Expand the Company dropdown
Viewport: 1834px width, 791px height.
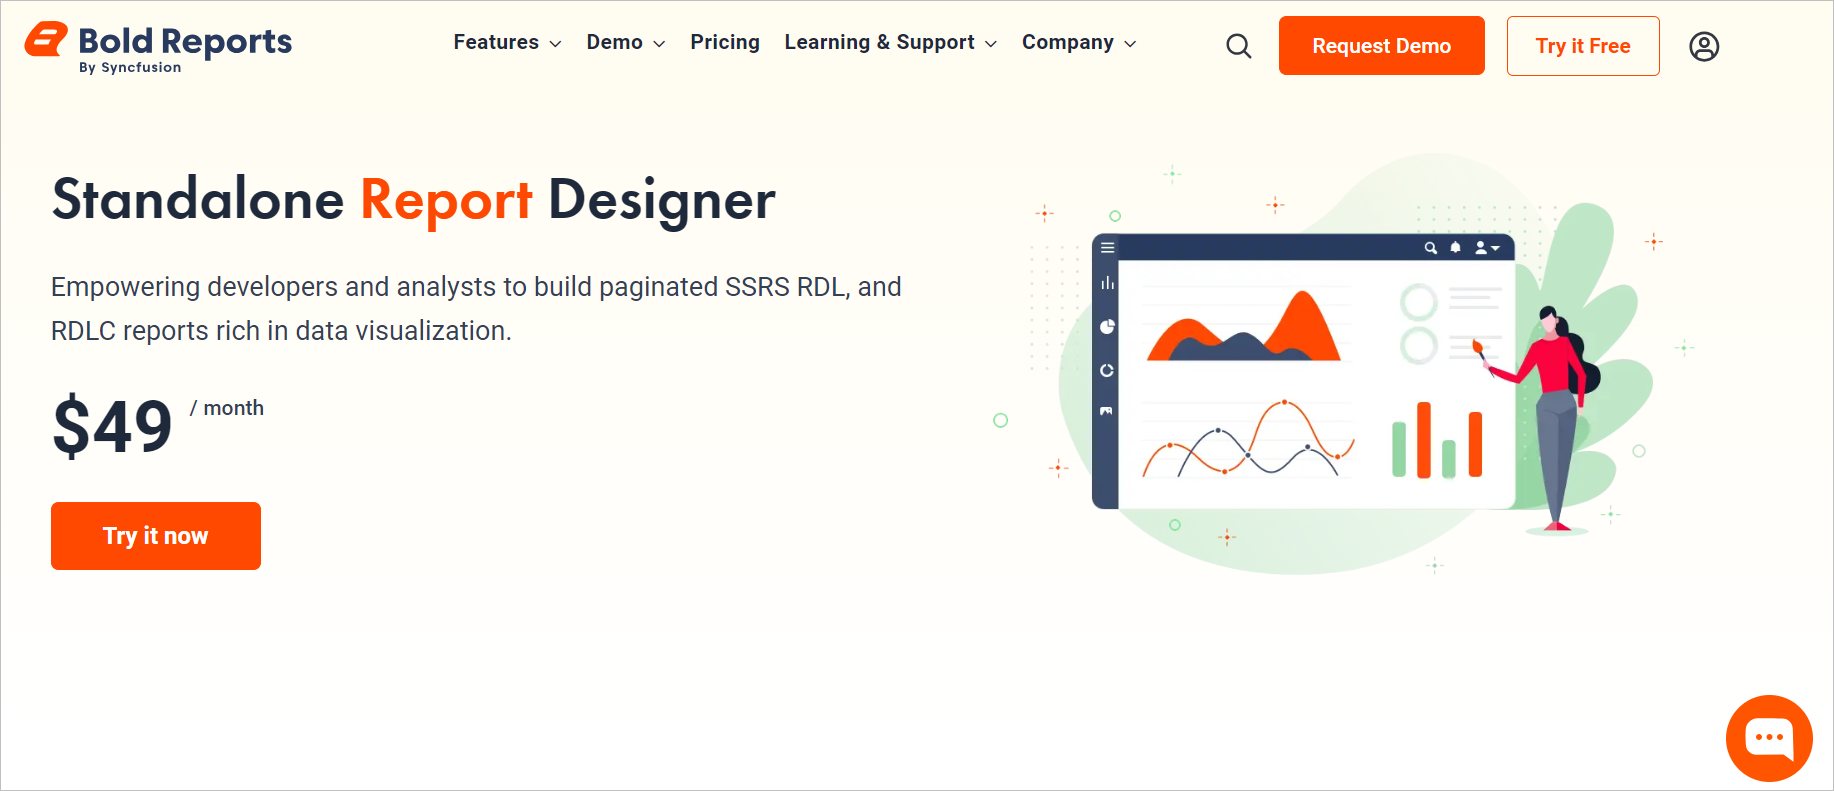(x=1079, y=42)
